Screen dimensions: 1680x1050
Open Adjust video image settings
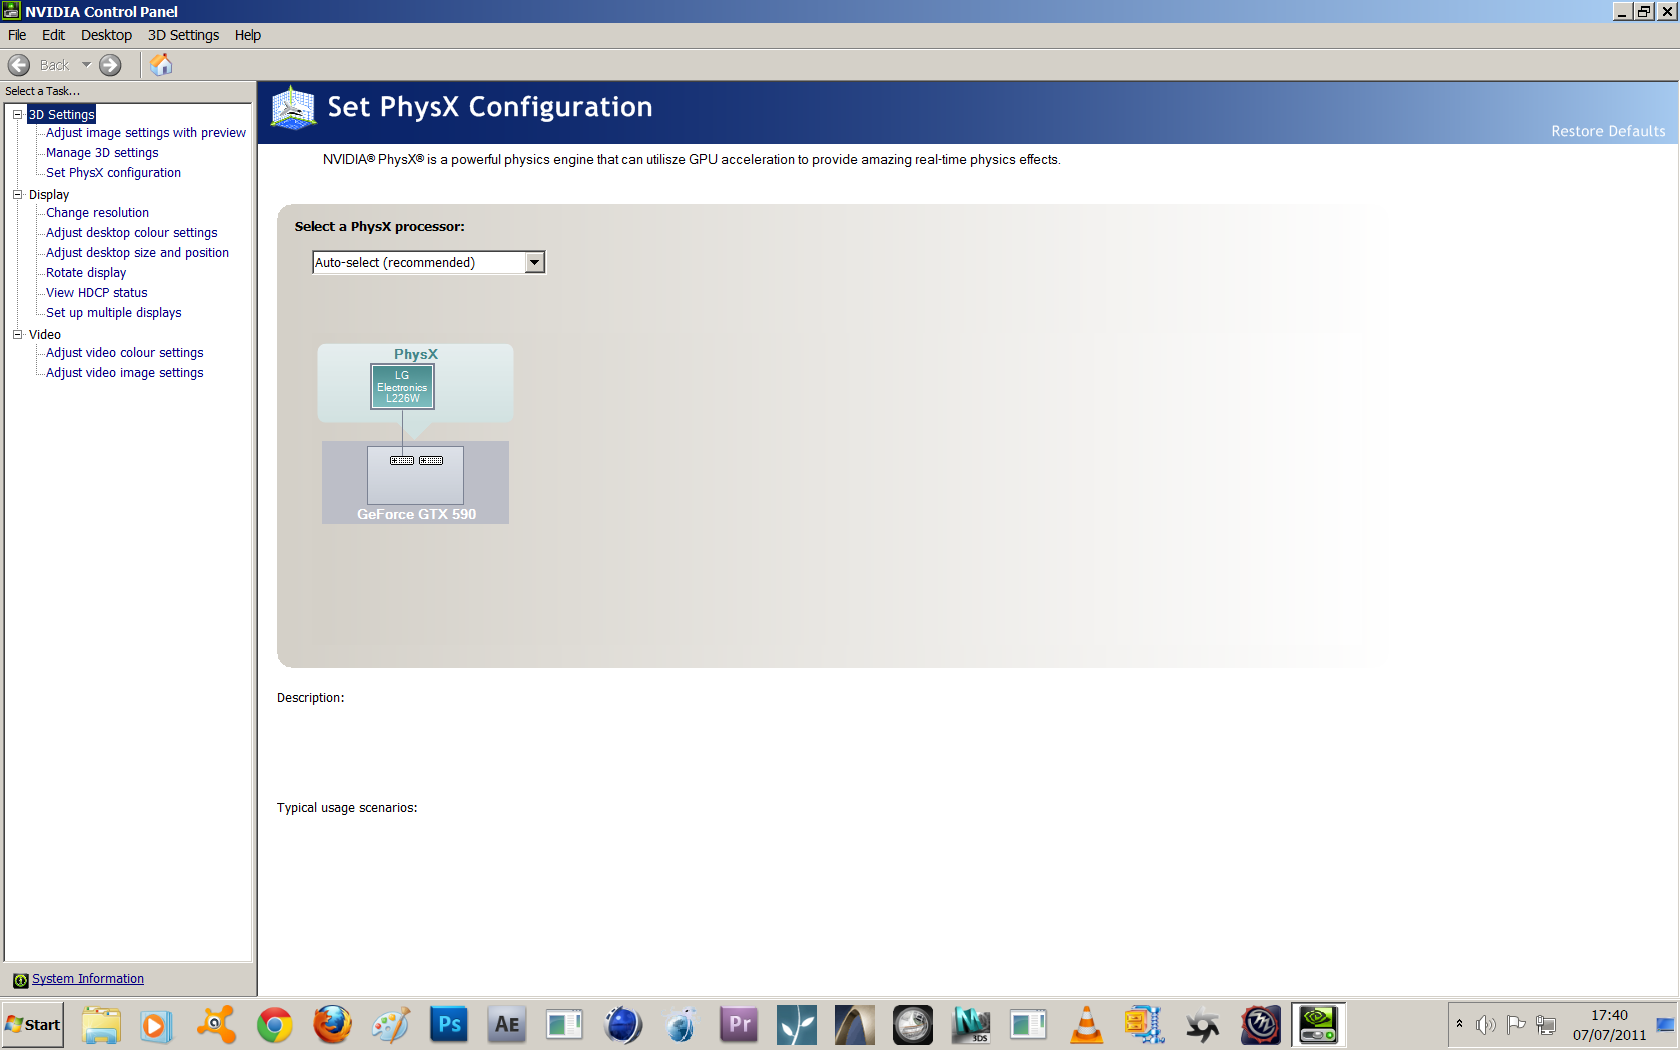point(124,373)
